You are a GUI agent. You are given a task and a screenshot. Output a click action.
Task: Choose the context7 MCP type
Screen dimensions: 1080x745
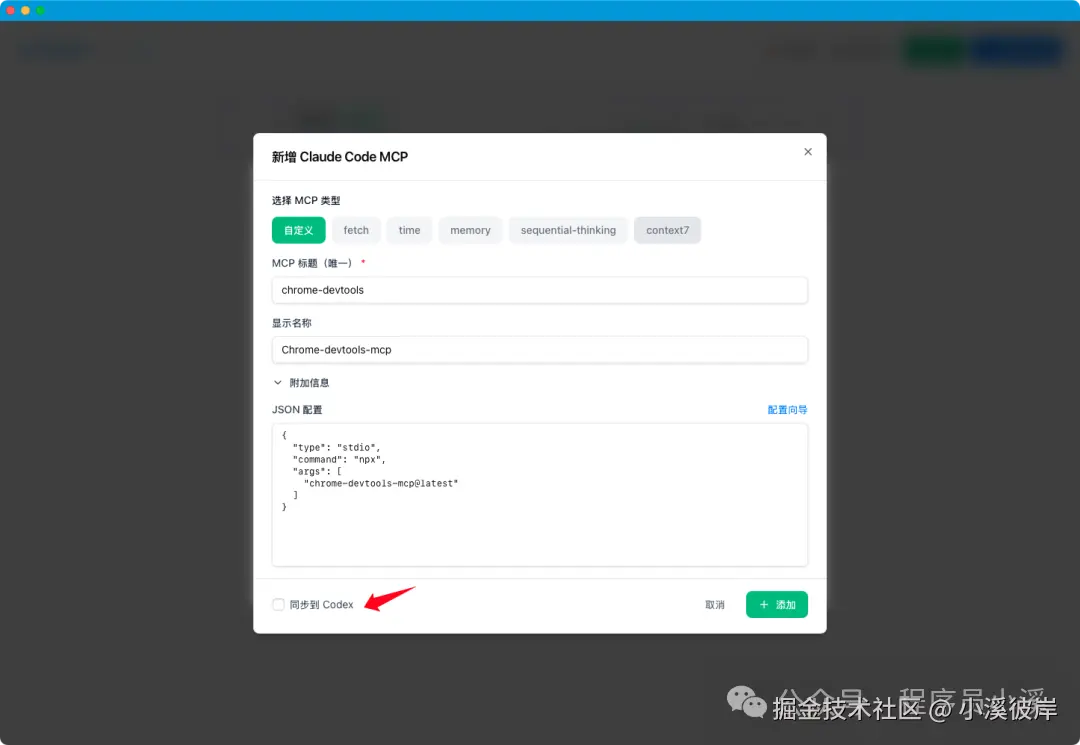667,230
